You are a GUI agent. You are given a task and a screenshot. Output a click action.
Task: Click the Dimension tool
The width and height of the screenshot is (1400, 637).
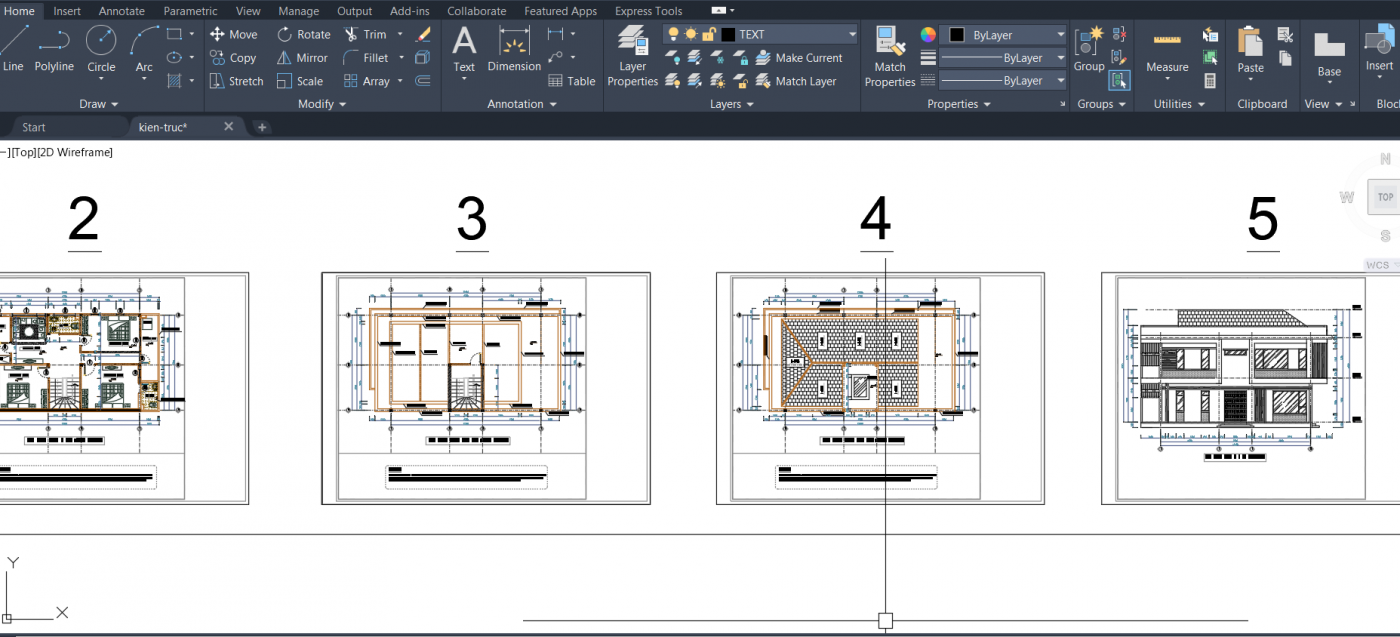(x=514, y=49)
